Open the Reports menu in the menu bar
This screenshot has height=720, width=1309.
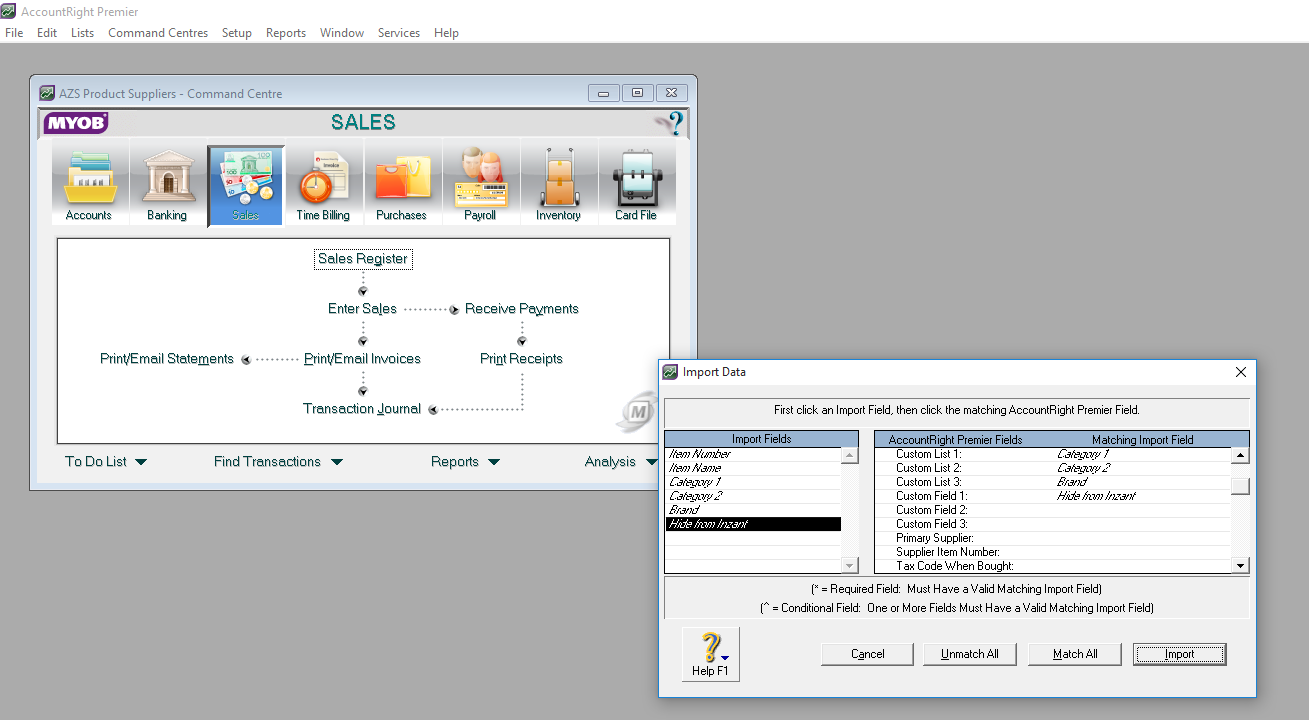(x=286, y=33)
